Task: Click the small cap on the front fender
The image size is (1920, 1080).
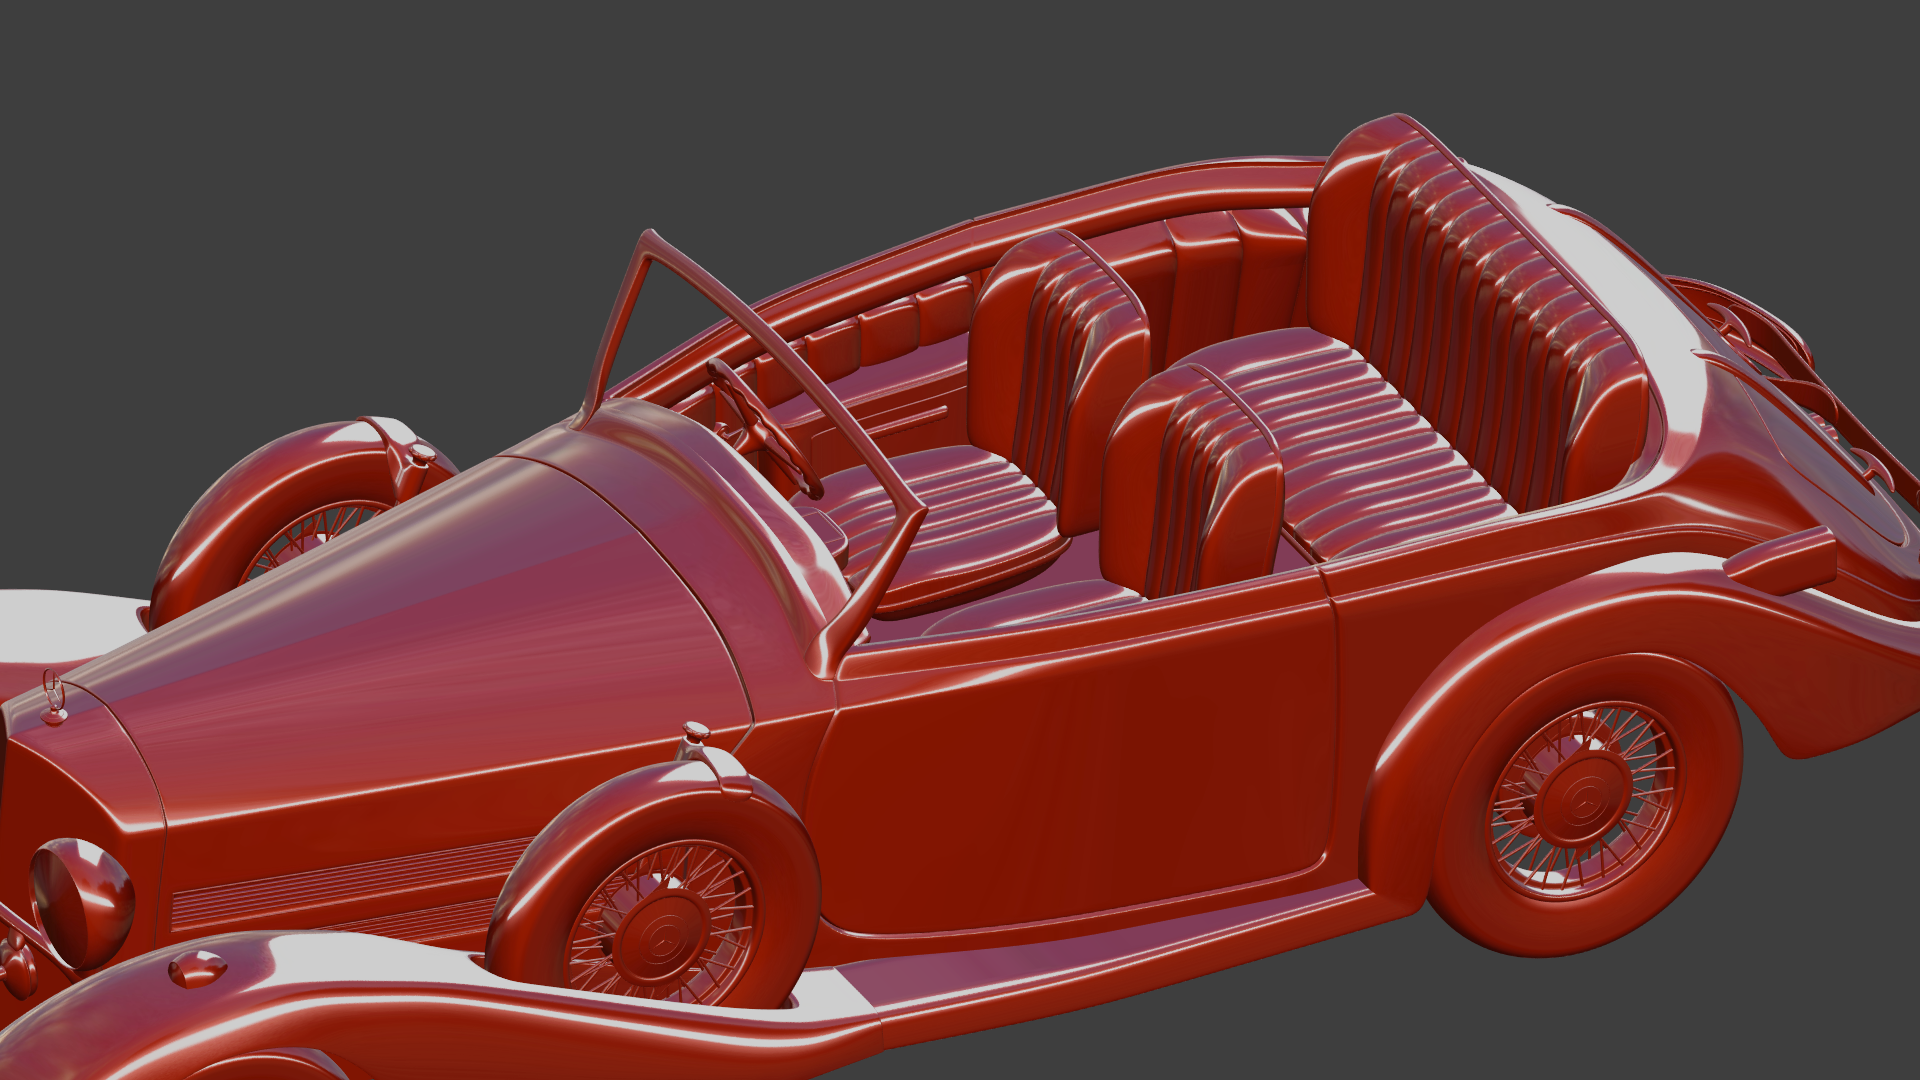Action: (x=197, y=967)
